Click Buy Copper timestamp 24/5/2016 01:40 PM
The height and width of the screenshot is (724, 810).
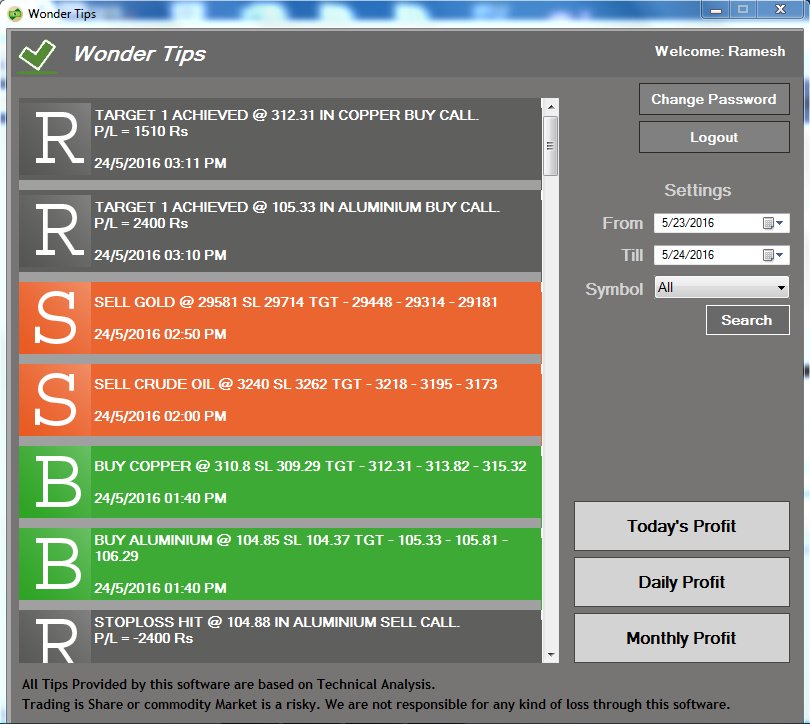pyautogui.click(x=160, y=498)
